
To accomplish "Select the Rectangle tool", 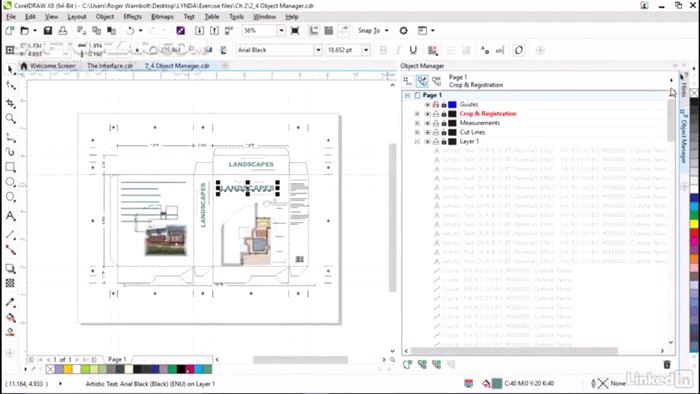I will (x=10, y=167).
